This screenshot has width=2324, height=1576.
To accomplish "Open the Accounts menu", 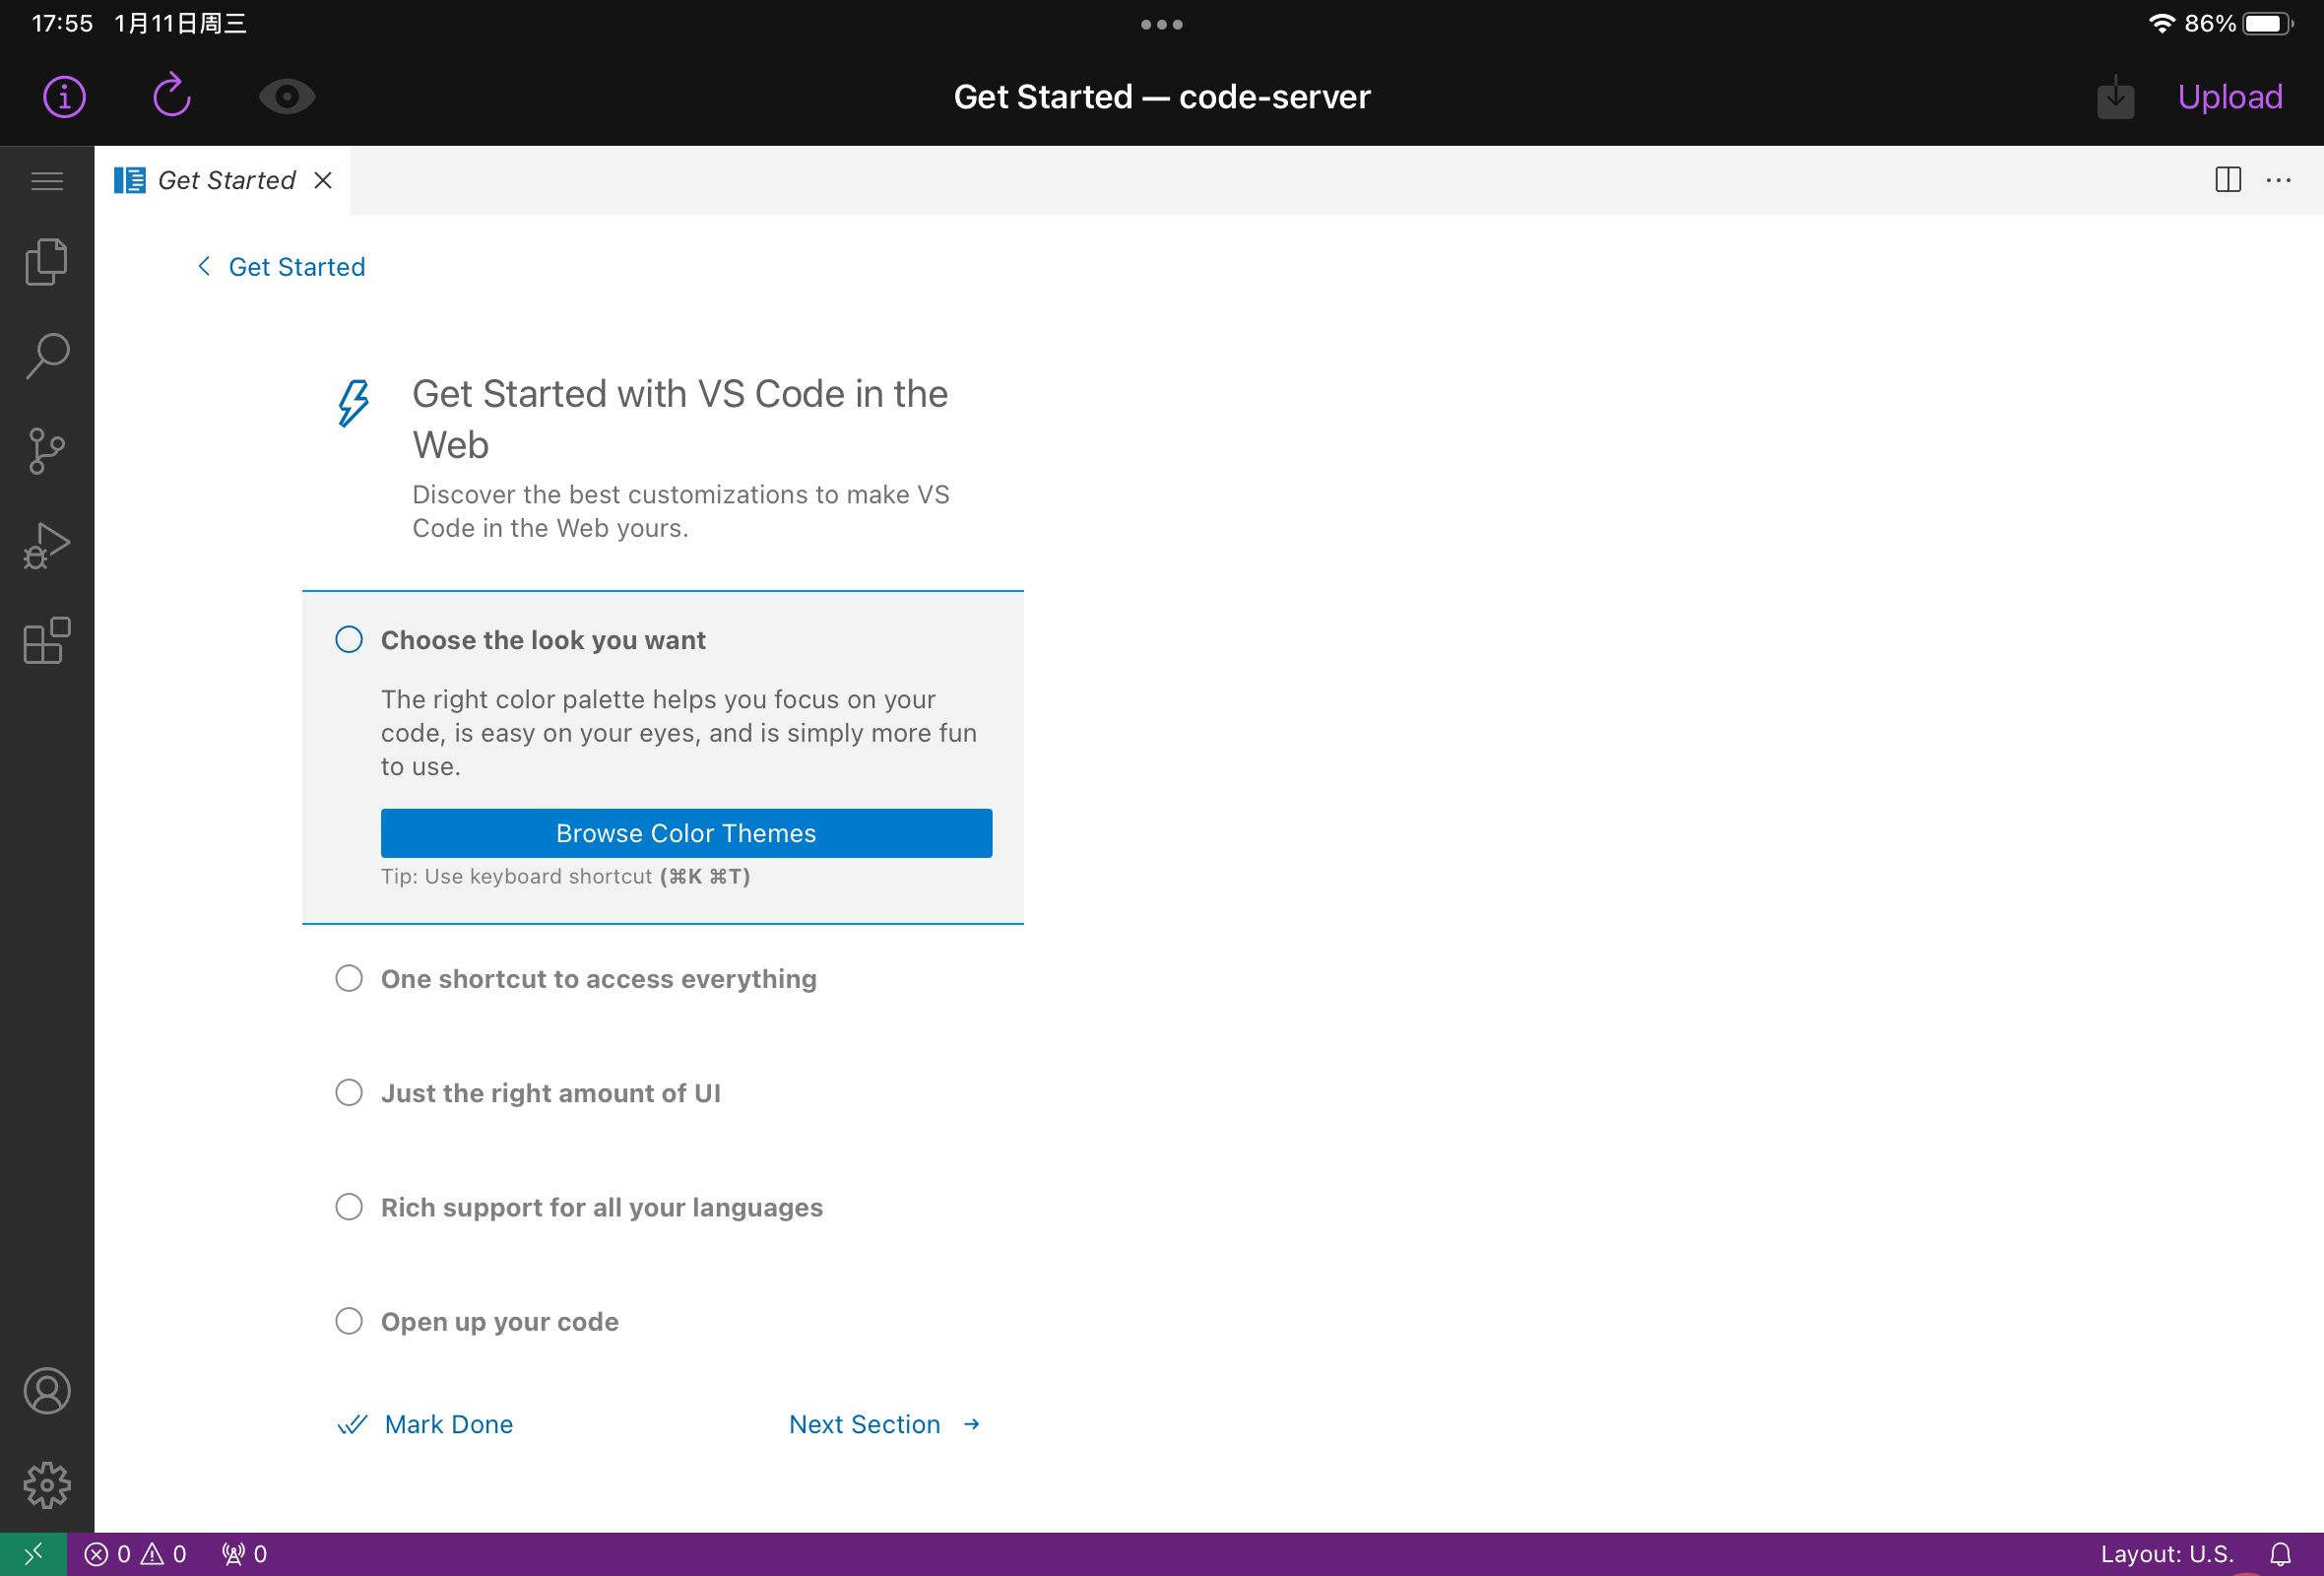I will pyautogui.click(x=47, y=1391).
